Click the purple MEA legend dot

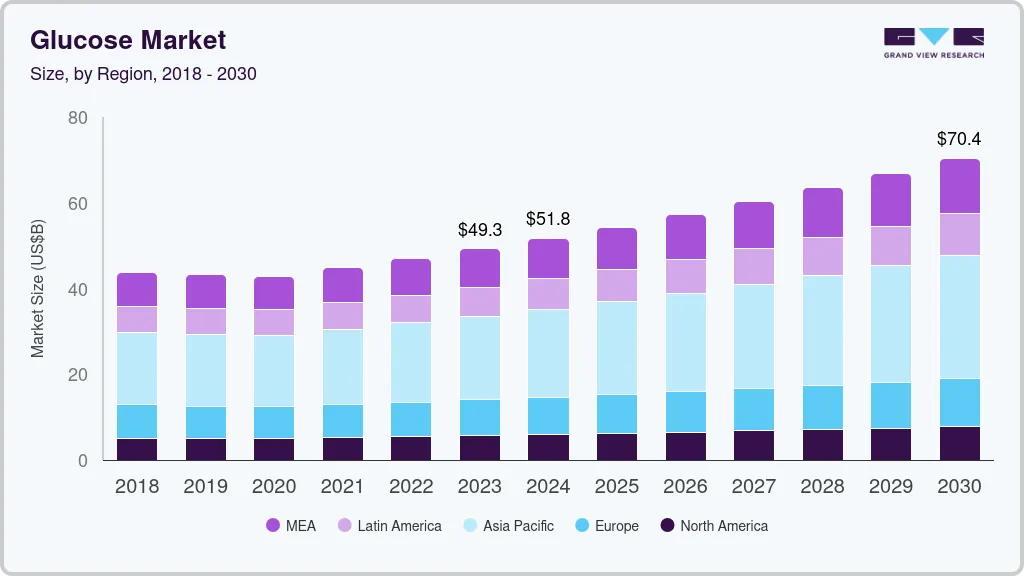tap(273, 525)
